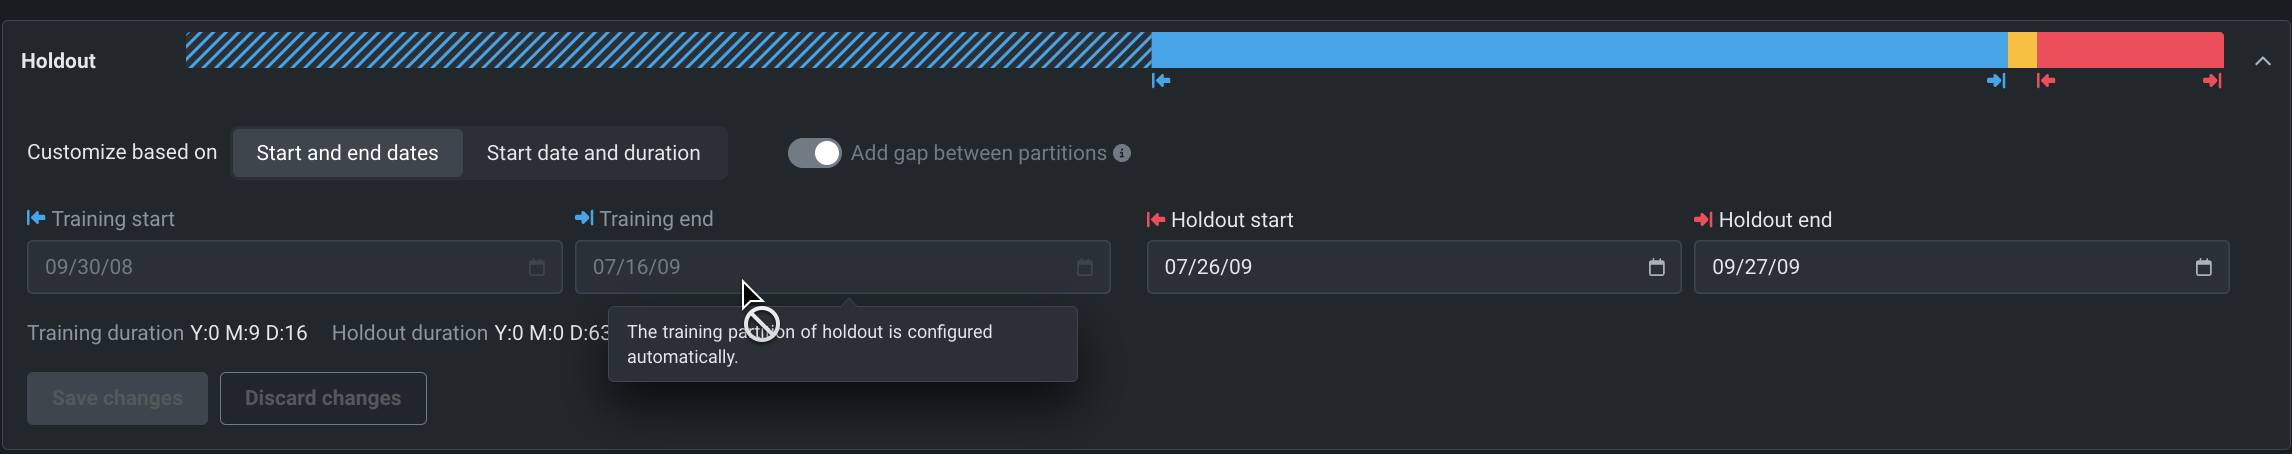Viewport: 2292px width, 454px height.
Task: Click the Training start calendar icon
Action: click(537, 267)
